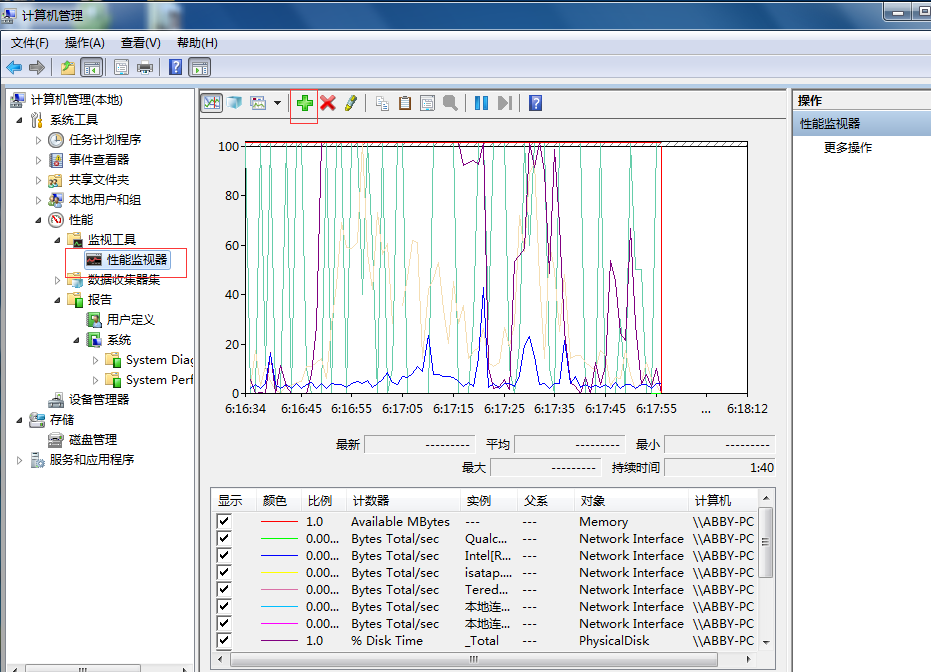Uncheck % Disk Time counter checkbox
Screen dimensions: 931x672
pos(224,641)
